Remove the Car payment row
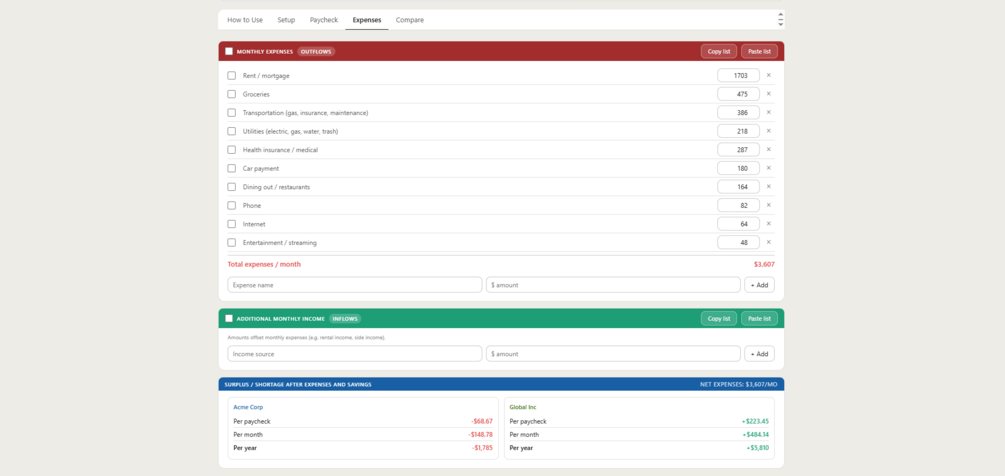Image resolution: width=1005 pixels, height=476 pixels. [768, 168]
